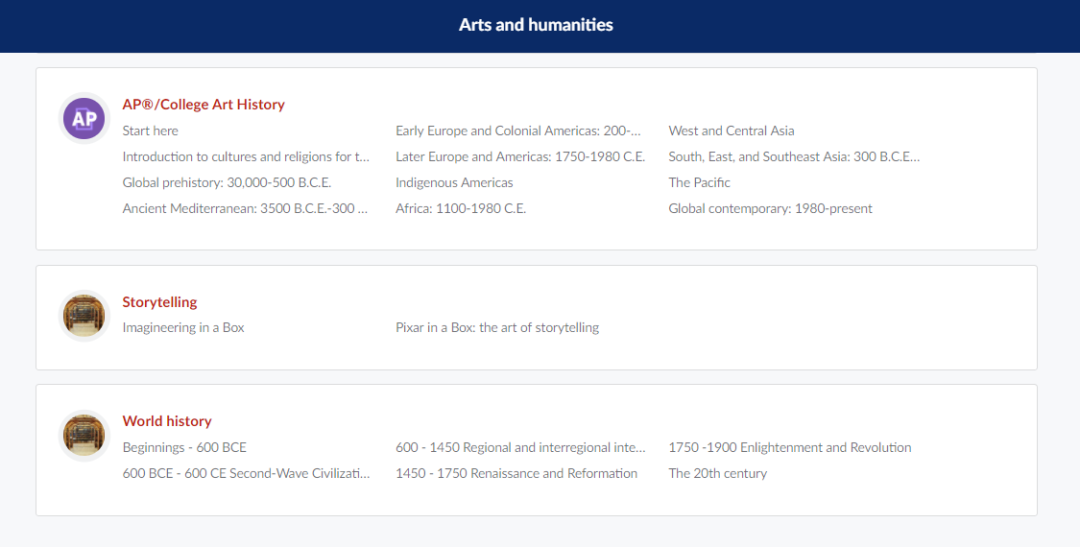This screenshot has width=1080, height=547.
Task: Open the Indigenous Americas unit
Action: (x=454, y=183)
